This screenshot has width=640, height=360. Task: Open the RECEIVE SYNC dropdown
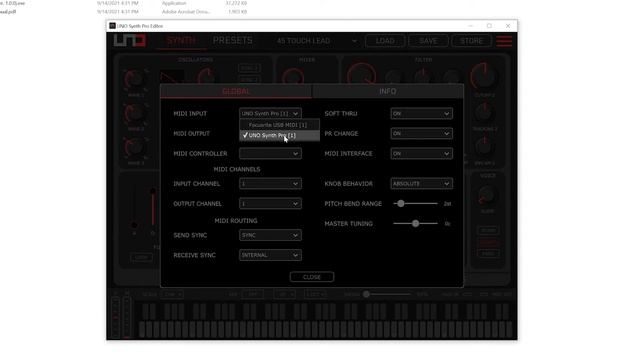[270, 255]
